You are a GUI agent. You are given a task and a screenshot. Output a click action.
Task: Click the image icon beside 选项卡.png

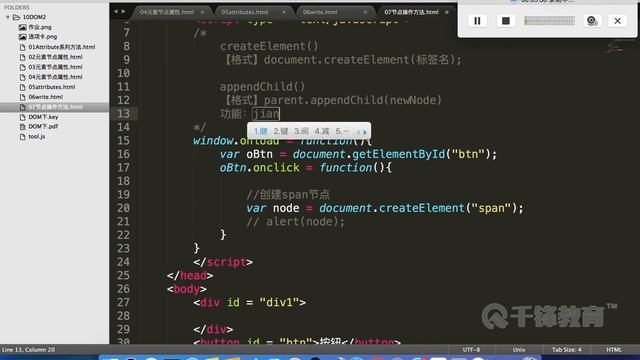pos(22,37)
